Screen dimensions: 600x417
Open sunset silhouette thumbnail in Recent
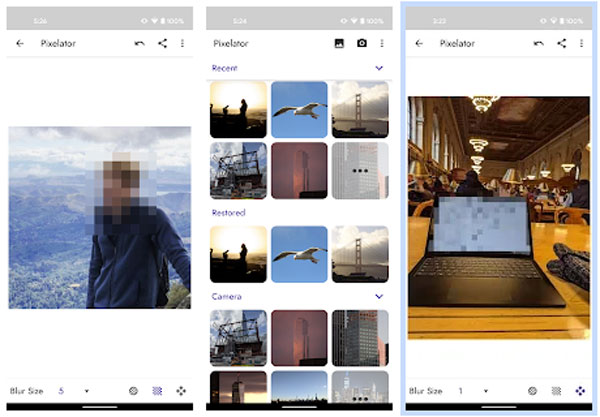tap(238, 109)
